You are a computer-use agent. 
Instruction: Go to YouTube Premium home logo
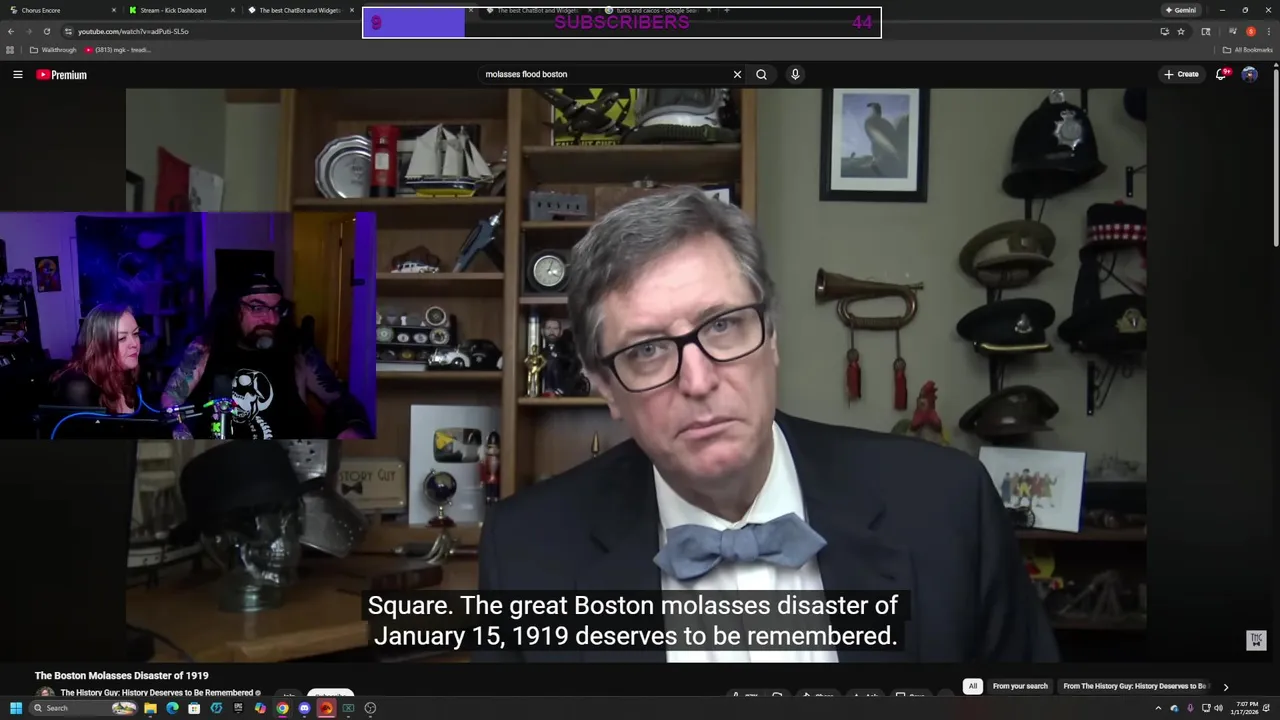pyautogui.click(x=62, y=75)
